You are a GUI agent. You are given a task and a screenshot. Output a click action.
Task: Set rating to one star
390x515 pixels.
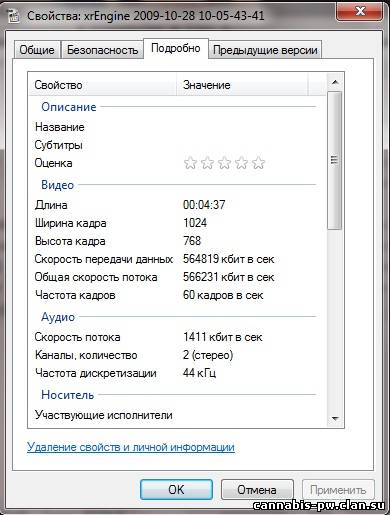(x=190, y=163)
